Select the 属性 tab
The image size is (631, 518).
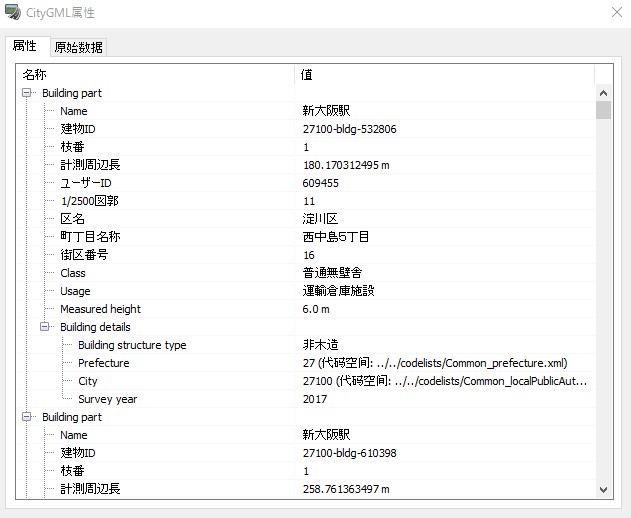(25, 46)
